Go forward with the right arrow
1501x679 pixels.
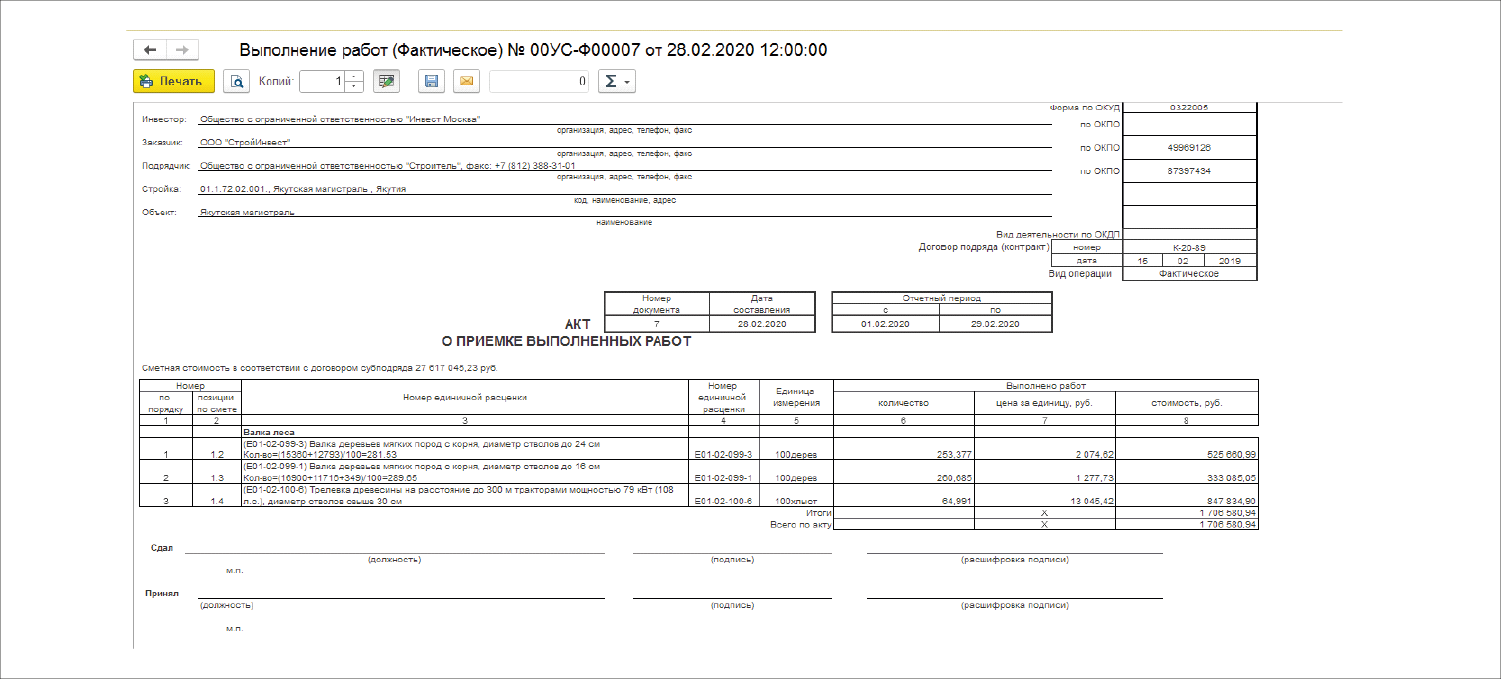(182, 50)
